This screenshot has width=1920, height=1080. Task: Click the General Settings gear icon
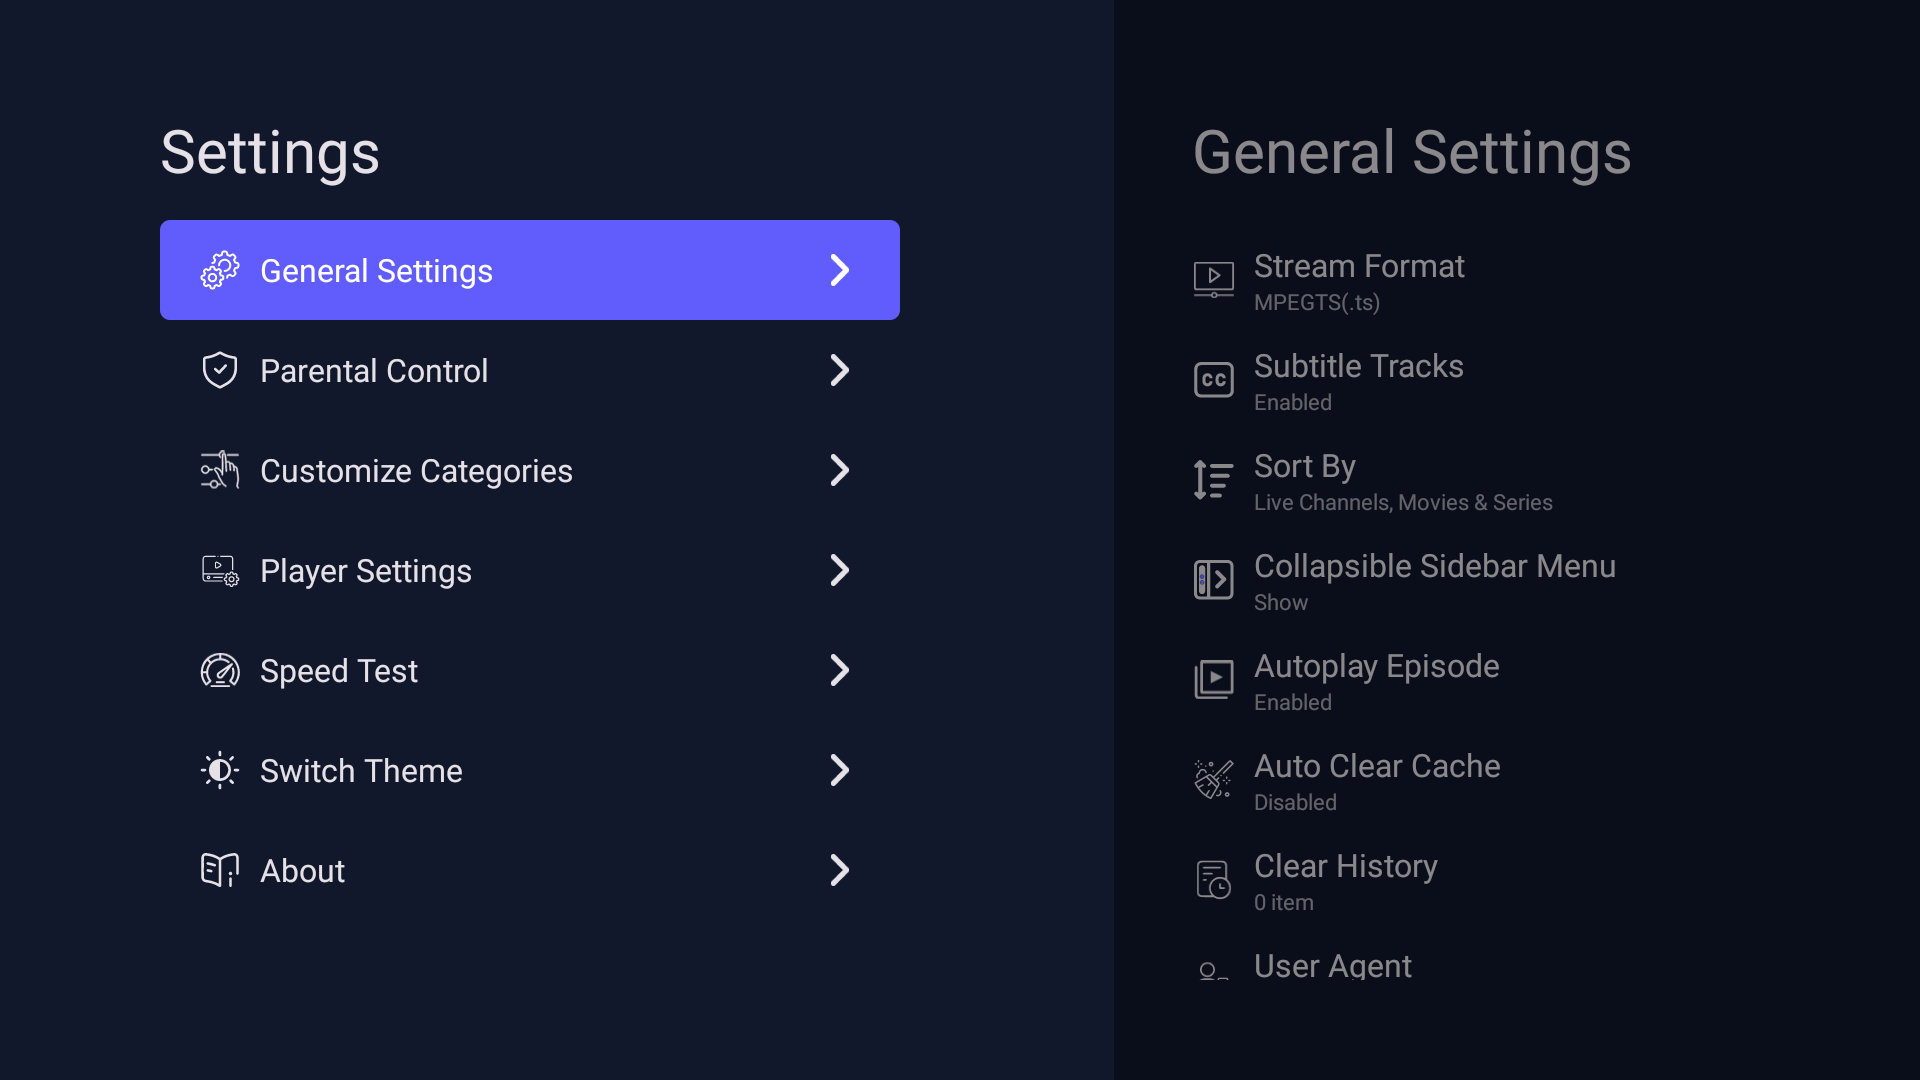(x=219, y=270)
